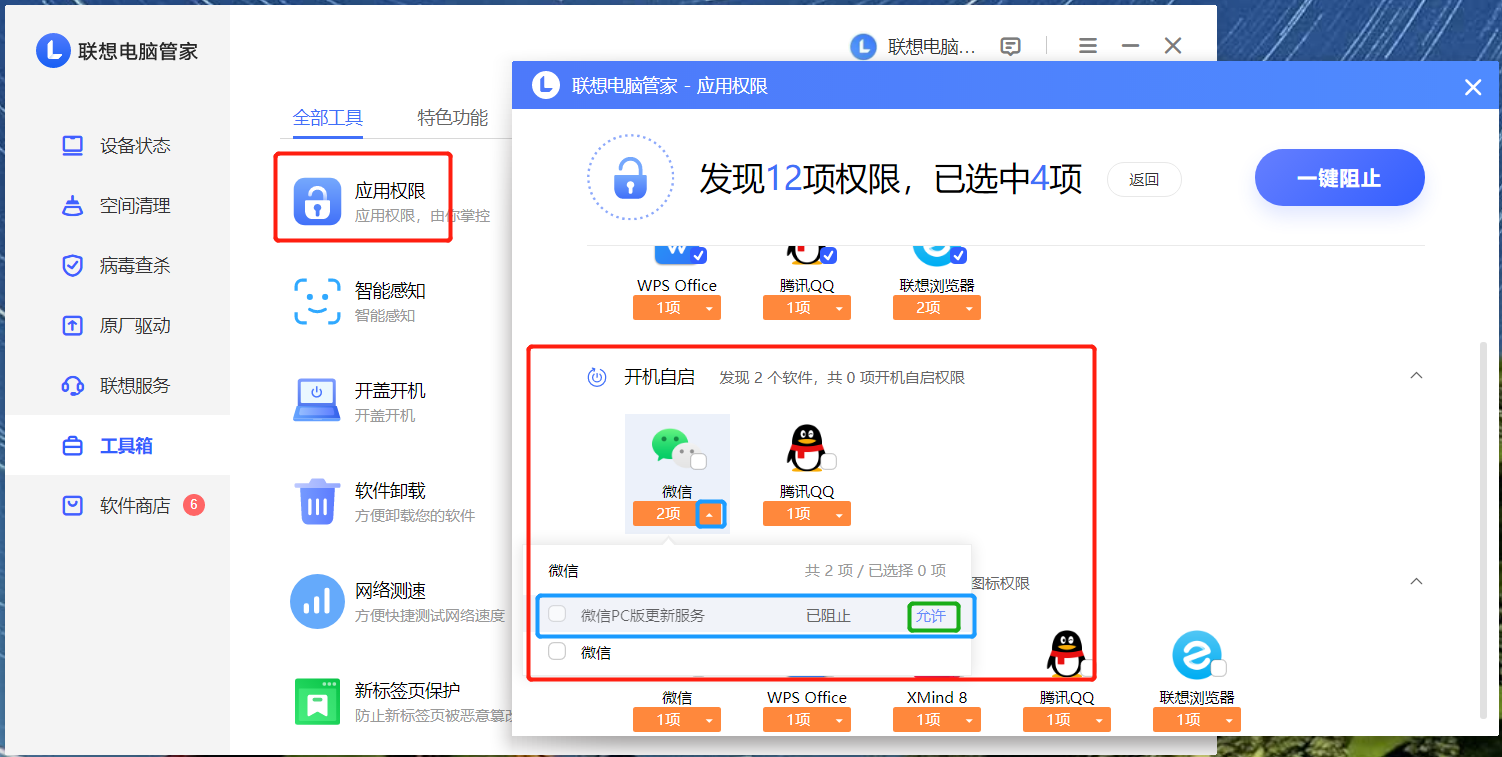Select the 病毒查杀 shield icon
Image resolution: width=1502 pixels, height=757 pixels.
[72, 266]
